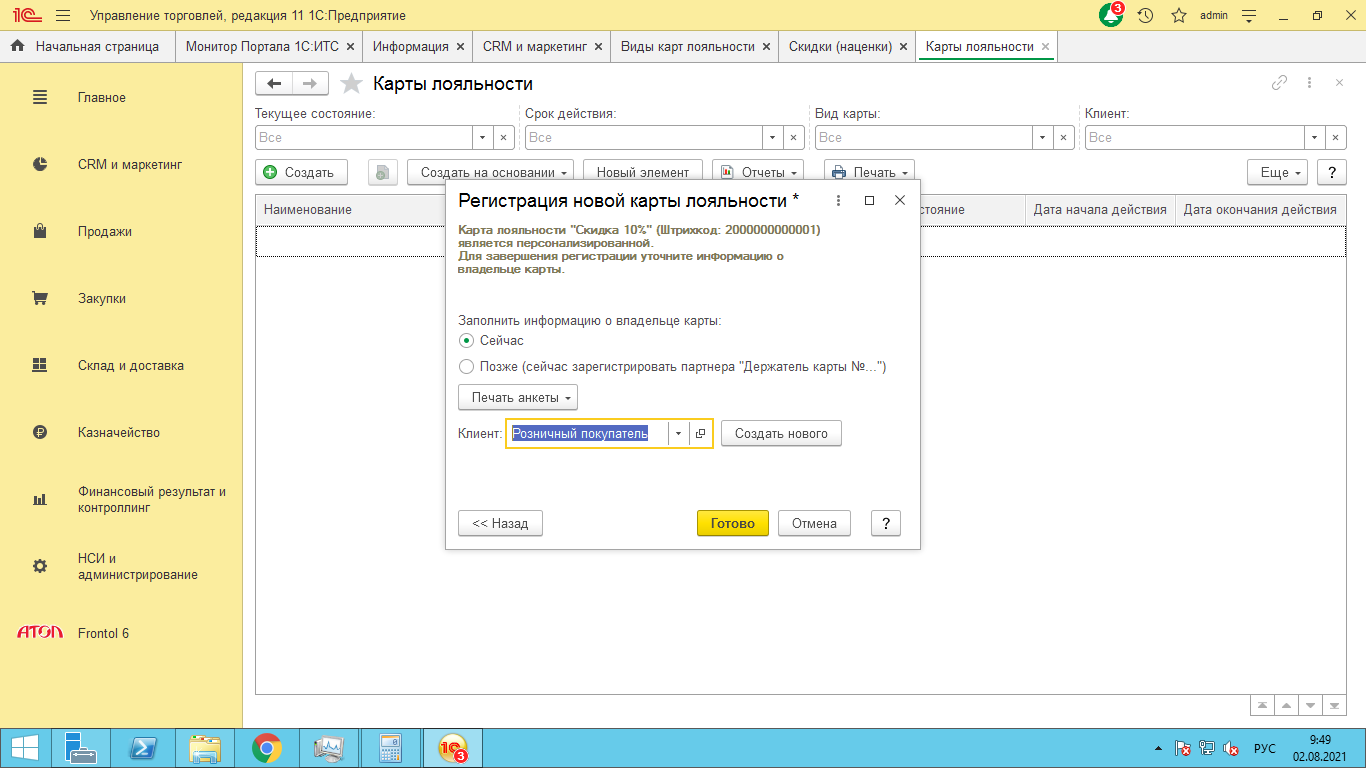Go forward with the right arrow button
Screen dimensions: 1366x768
click(x=310, y=84)
